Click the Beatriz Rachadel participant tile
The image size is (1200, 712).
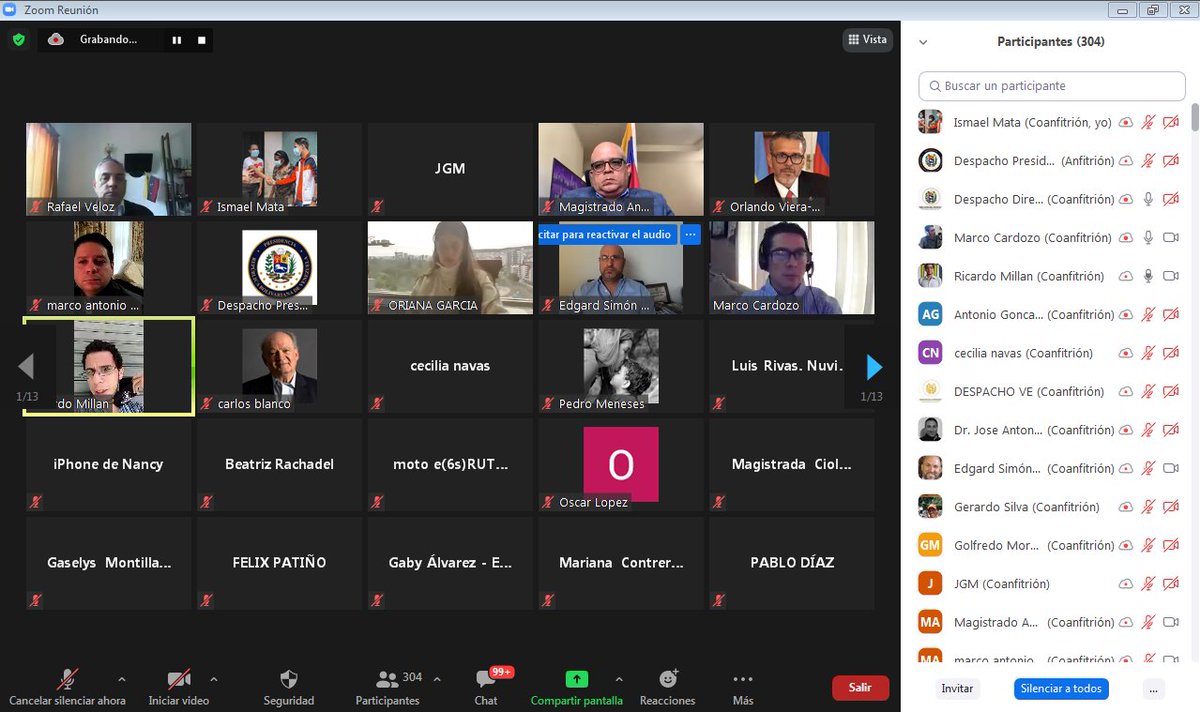(279, 465)
